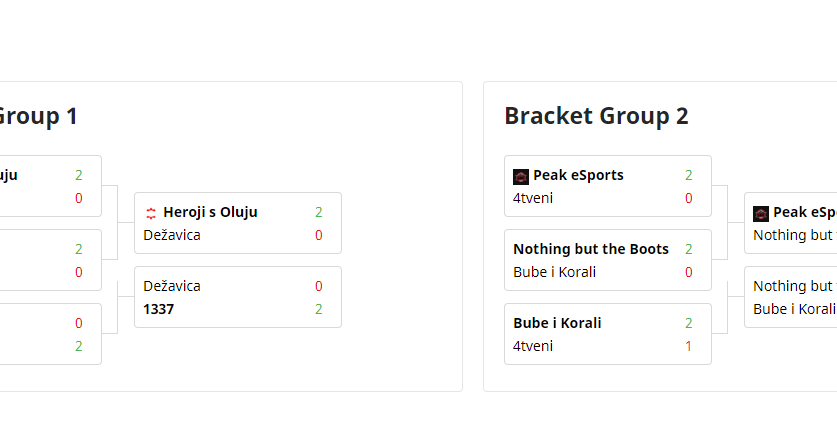Click Peak eSports logo in the cut-off right match
This screenshot has height=441, width=837.
tap(761, 213)
